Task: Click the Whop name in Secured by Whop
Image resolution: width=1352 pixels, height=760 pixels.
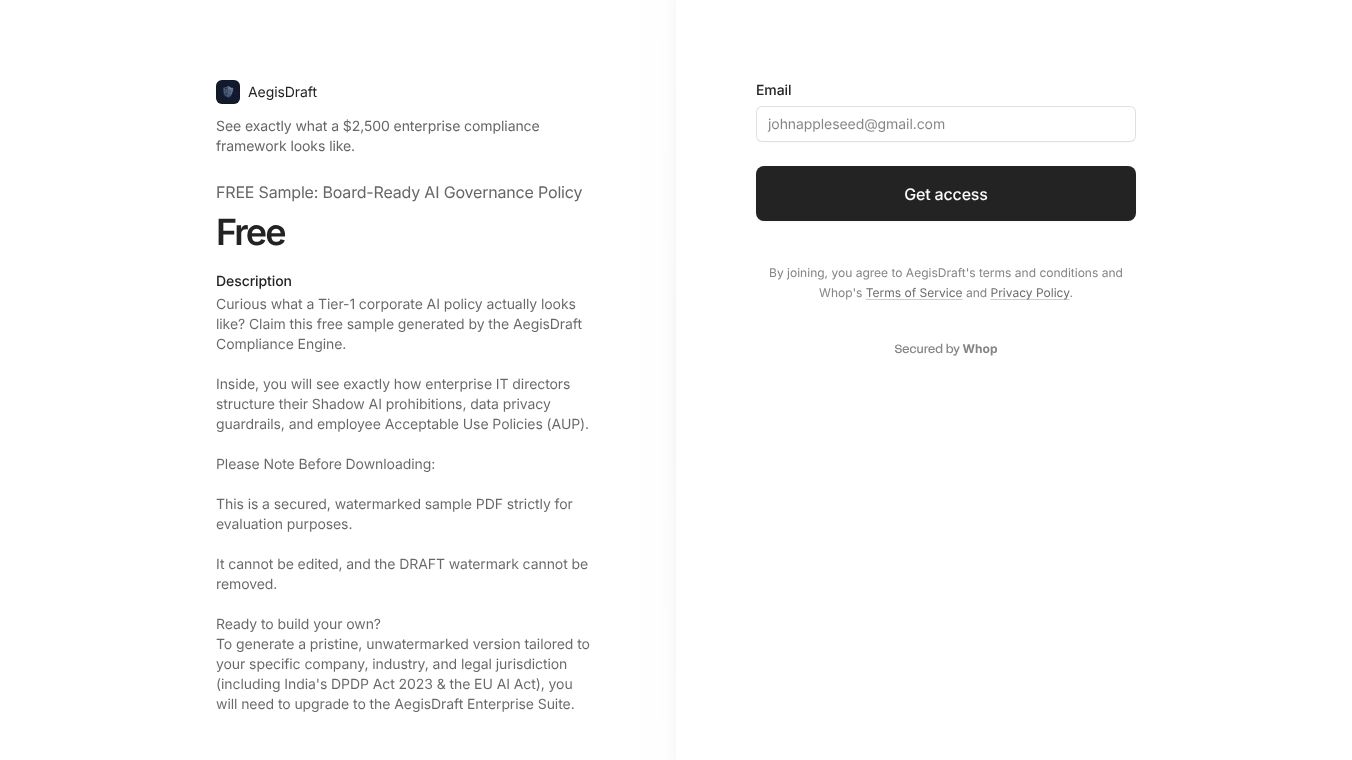Action: pyautogui.click(x=980, y=349)
